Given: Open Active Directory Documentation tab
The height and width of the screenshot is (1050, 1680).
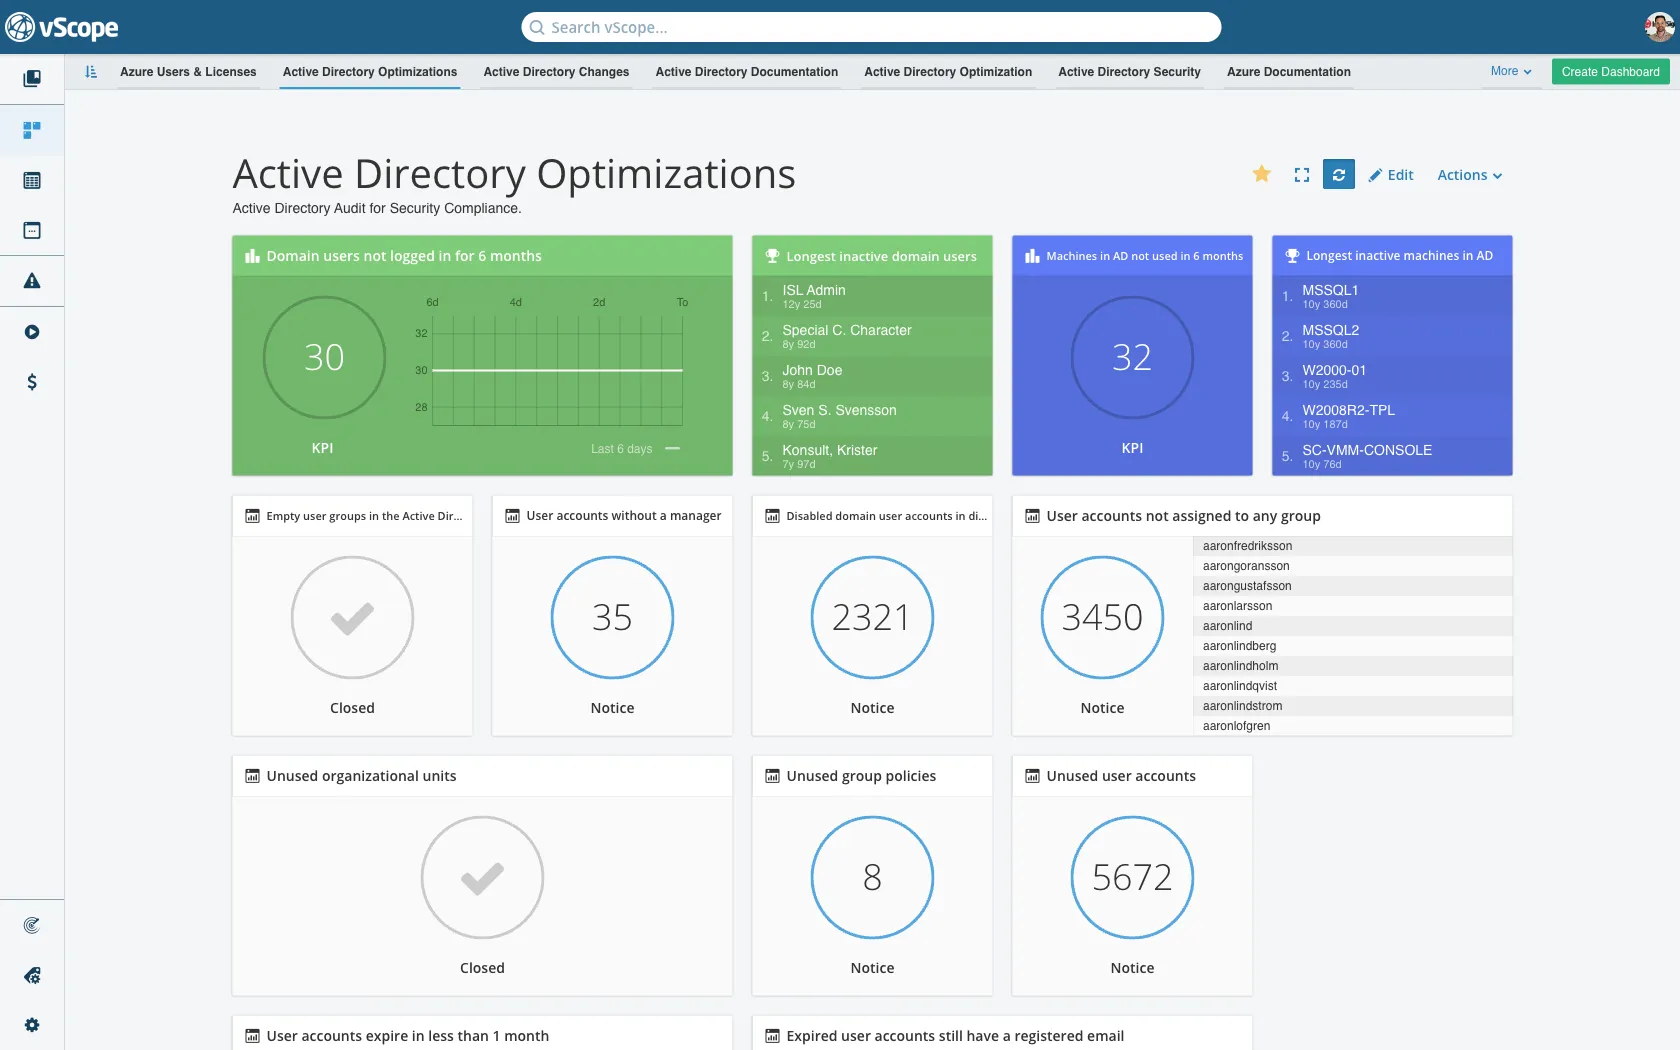Looking at the screenshot, I should point(747,72).
